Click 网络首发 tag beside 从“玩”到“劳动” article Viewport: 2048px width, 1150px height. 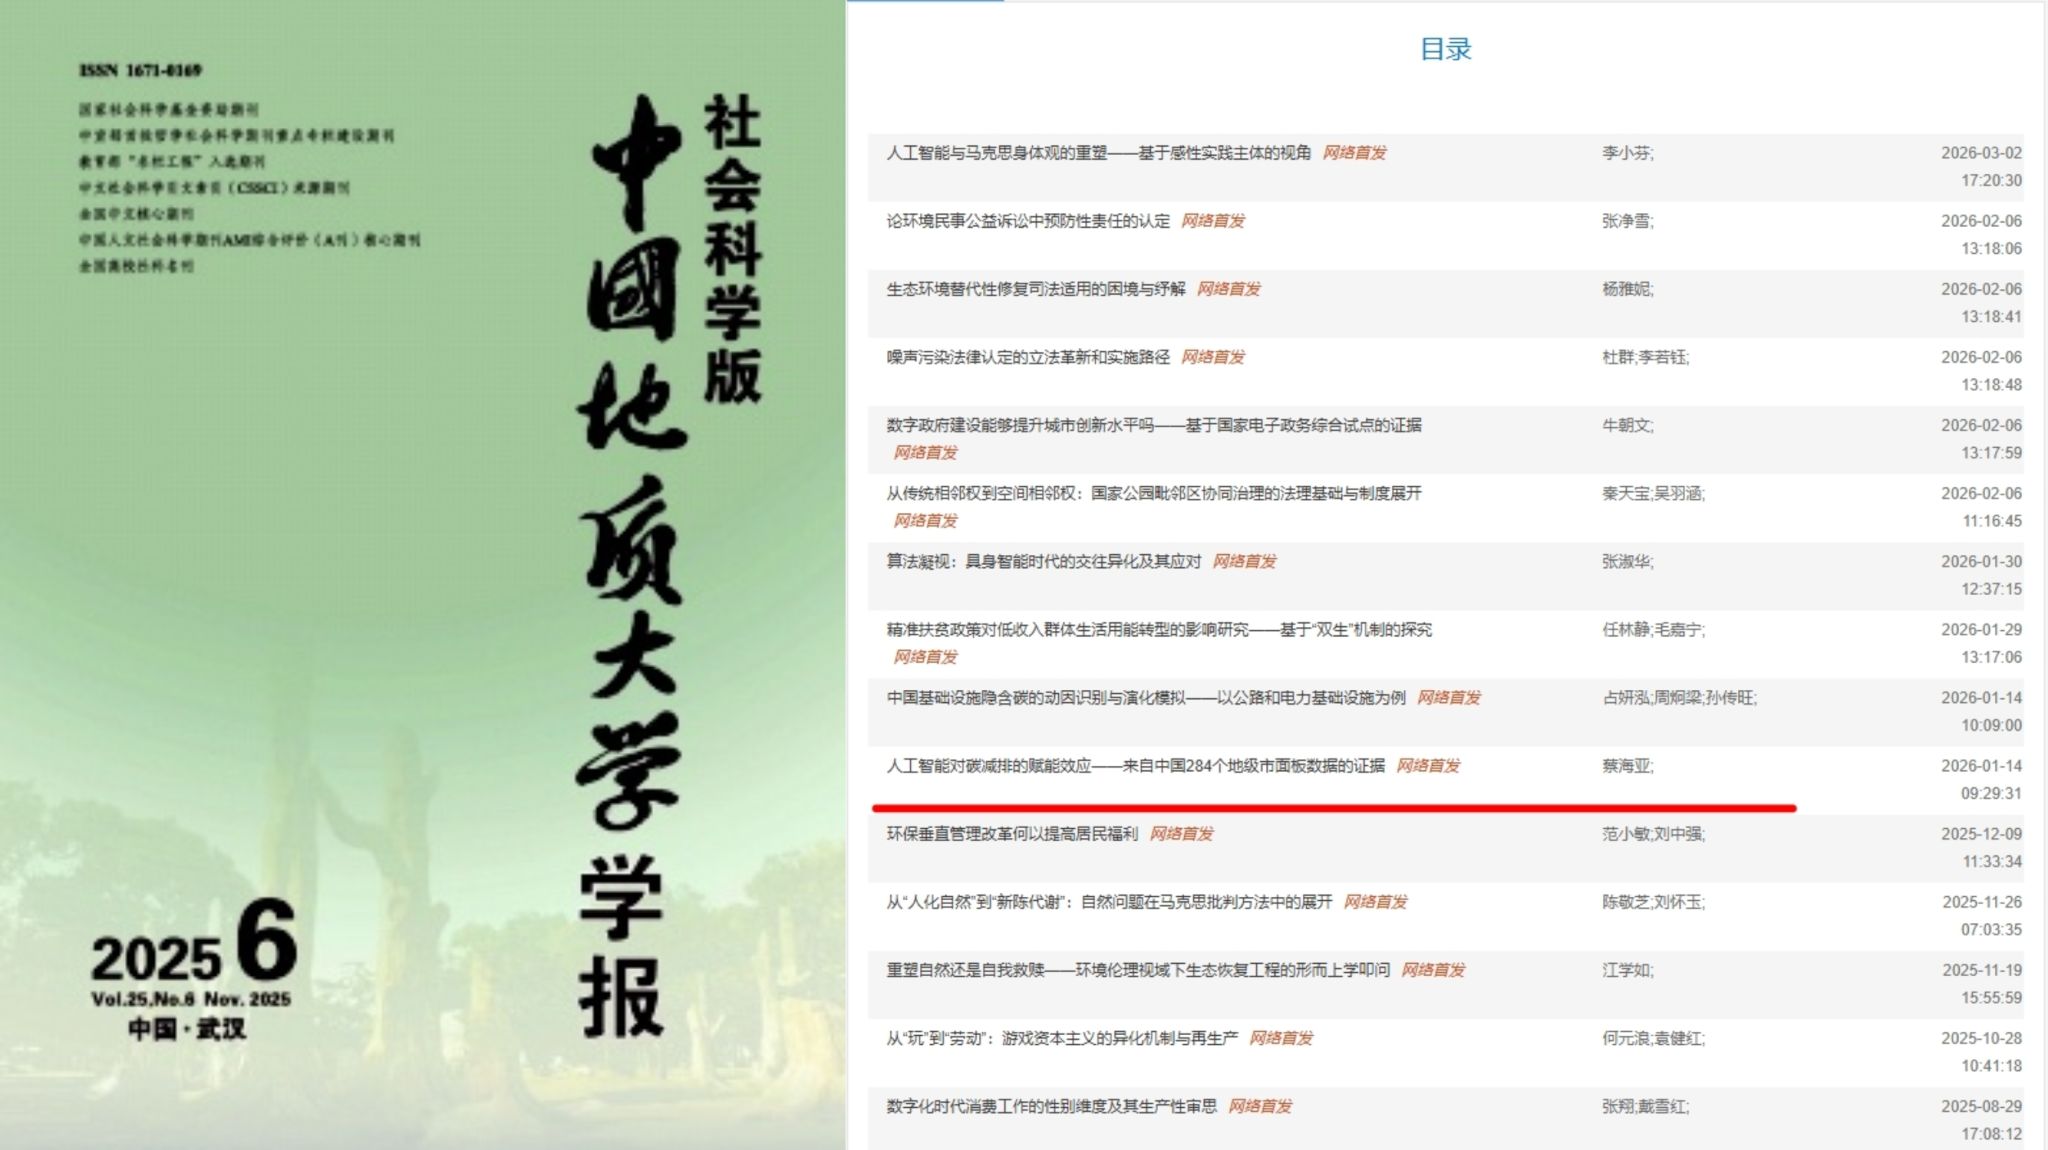1280,1037
